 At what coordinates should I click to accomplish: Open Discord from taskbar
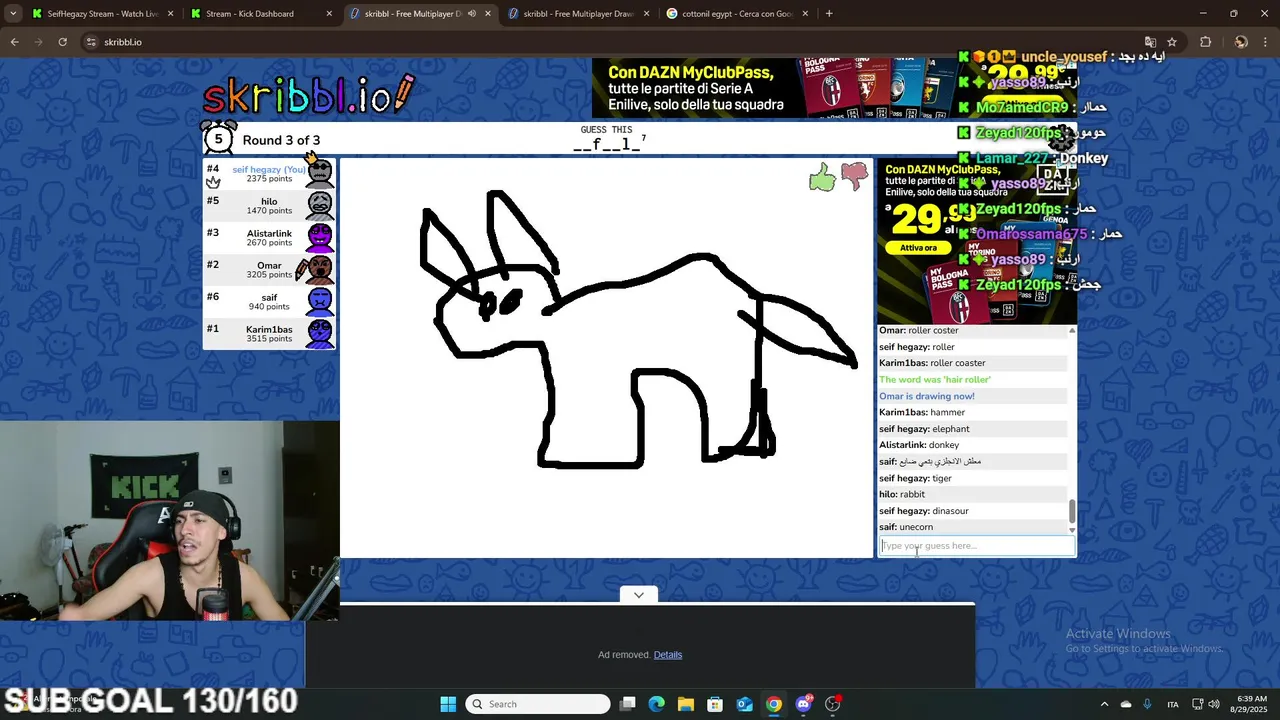[x=803, y=704]
